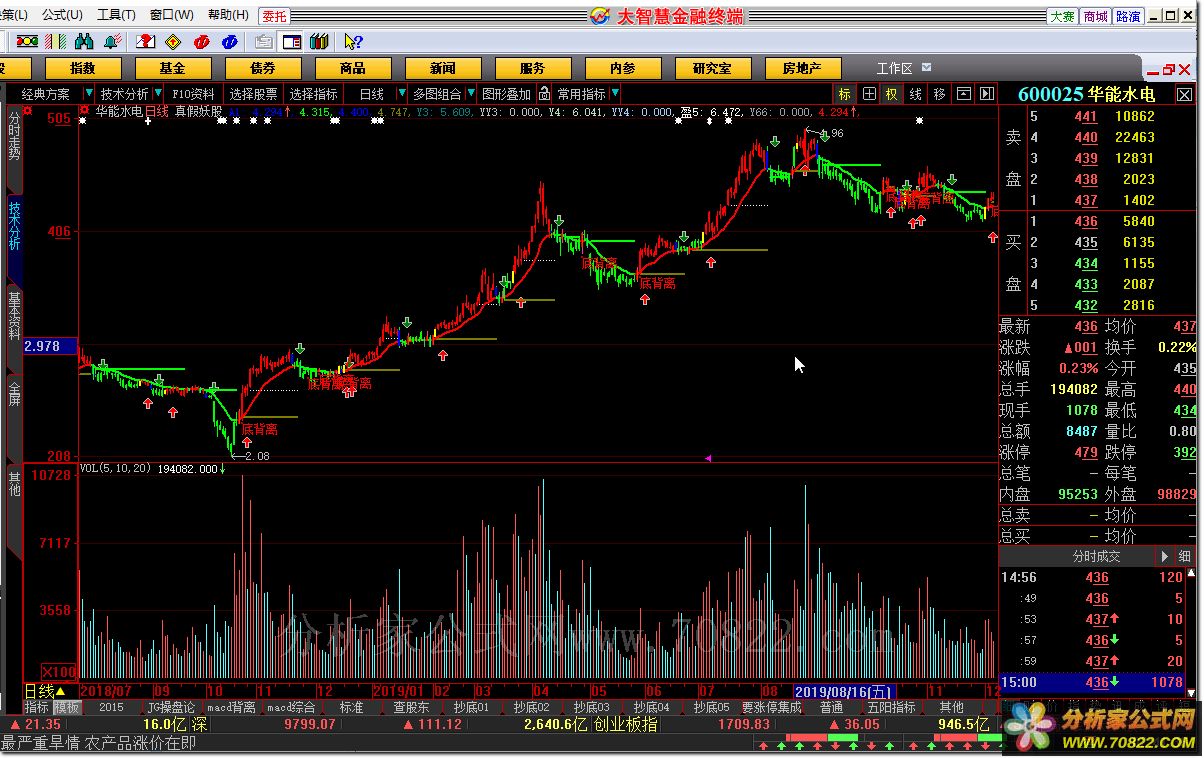1204x758 pixels.
Task: Toggle the 权 rights-adjustment button
Action: (891, 94)
